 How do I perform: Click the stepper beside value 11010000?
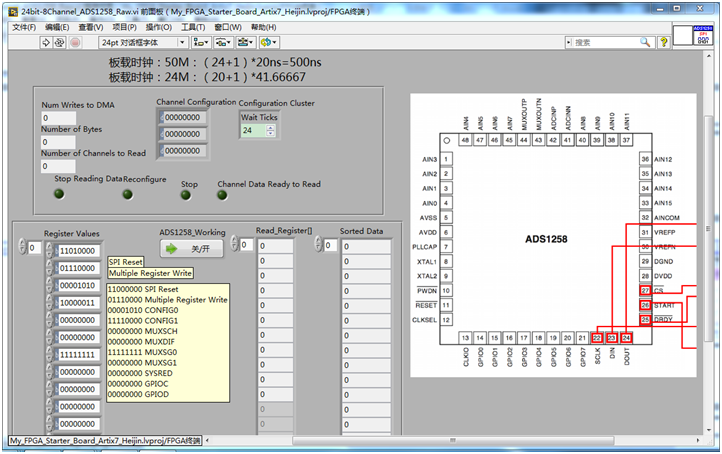50,251
